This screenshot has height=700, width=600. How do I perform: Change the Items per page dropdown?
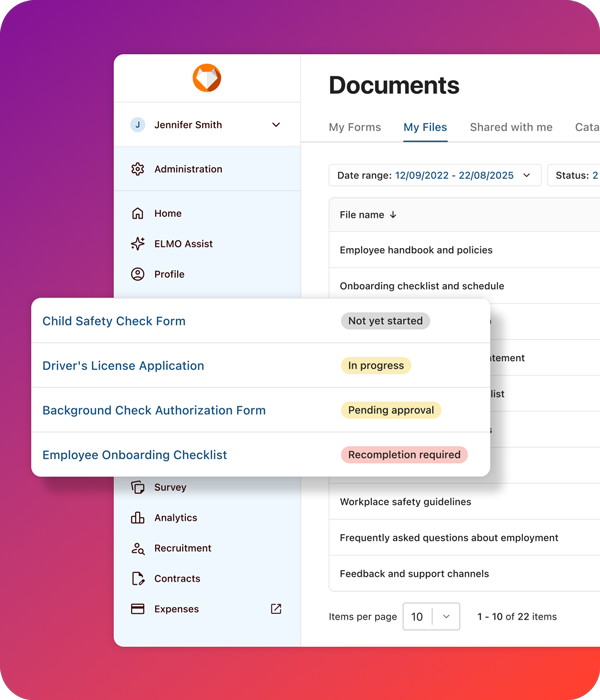[431, 617]
